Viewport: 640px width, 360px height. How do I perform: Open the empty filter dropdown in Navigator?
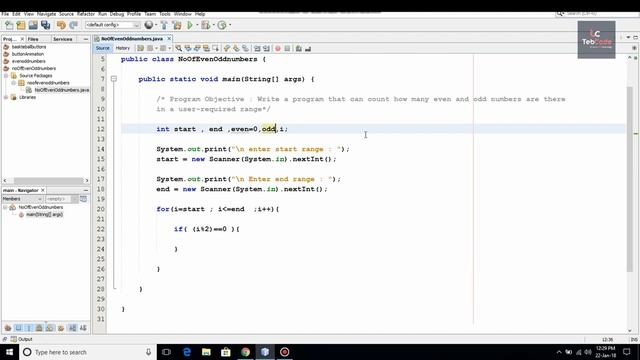(61, 199)
